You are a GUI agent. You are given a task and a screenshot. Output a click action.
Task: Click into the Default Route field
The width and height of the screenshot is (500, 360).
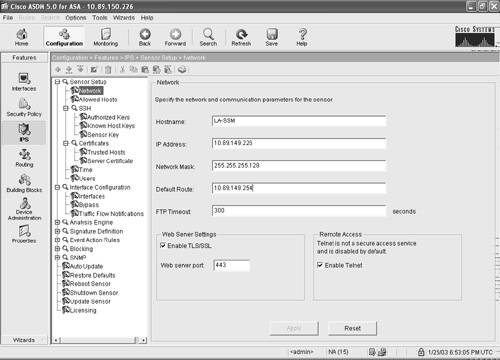pyautogui.click(x=299, y=188)
